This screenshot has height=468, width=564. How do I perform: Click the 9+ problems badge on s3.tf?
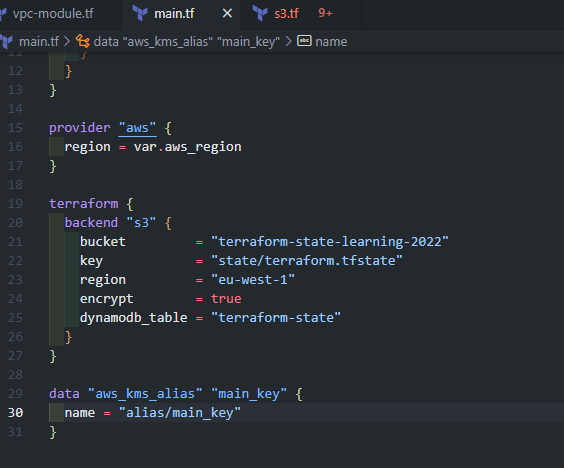coord(325,13)
